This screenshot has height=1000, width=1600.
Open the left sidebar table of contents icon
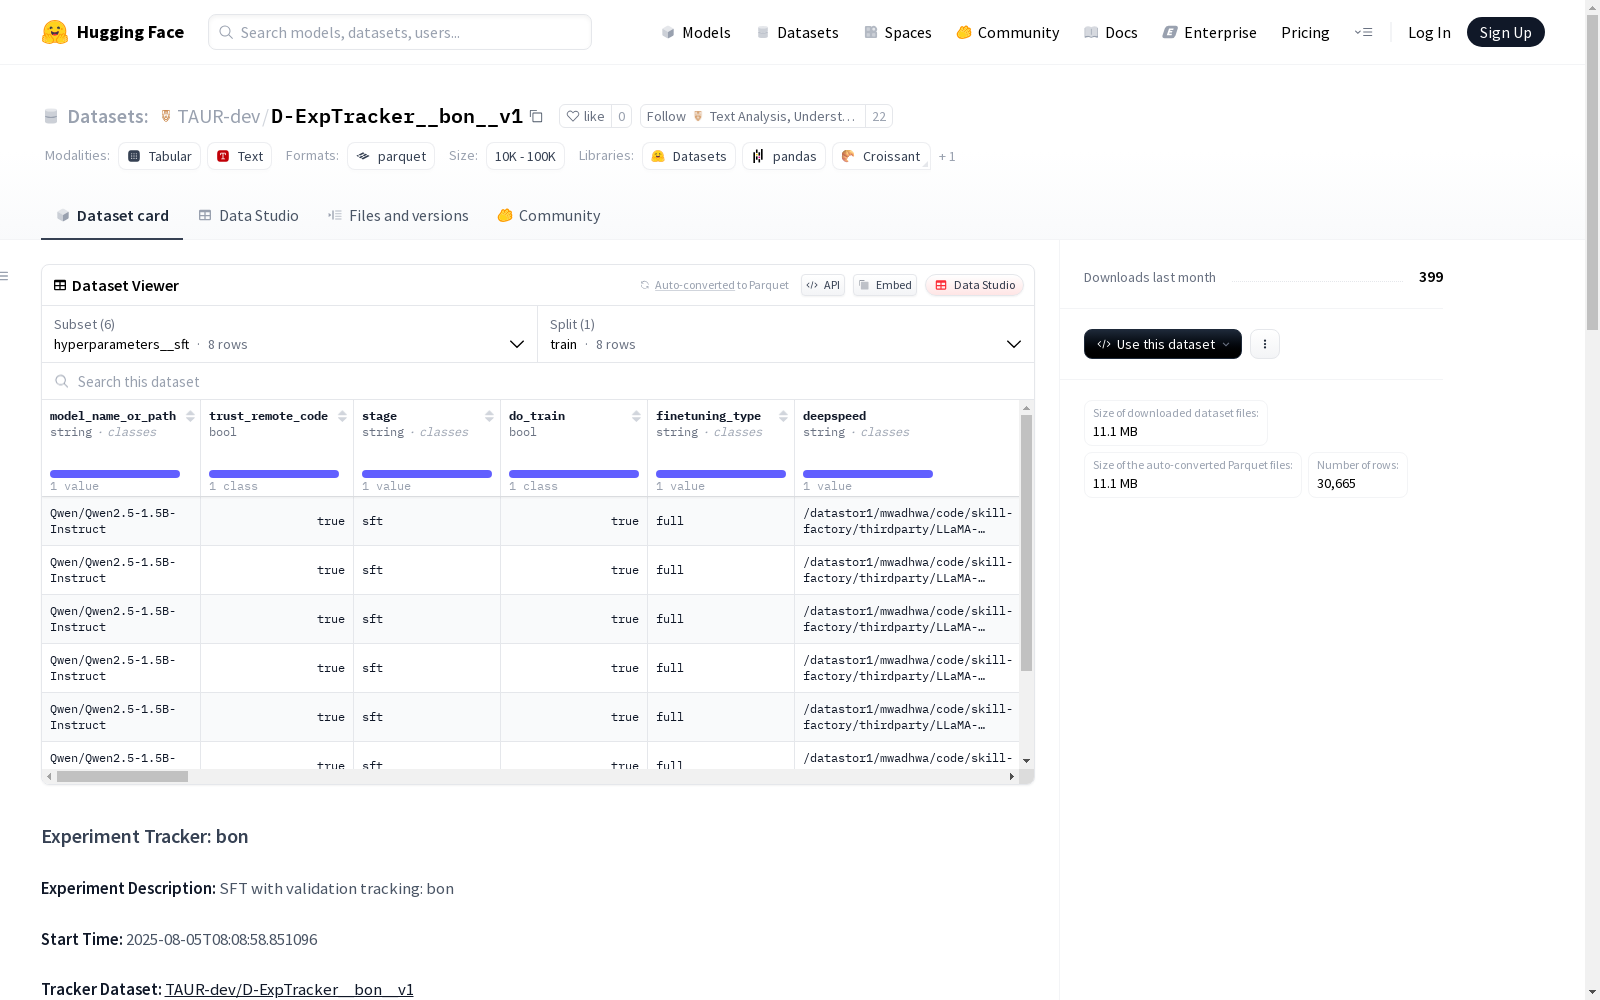click(x=5, y=276)
